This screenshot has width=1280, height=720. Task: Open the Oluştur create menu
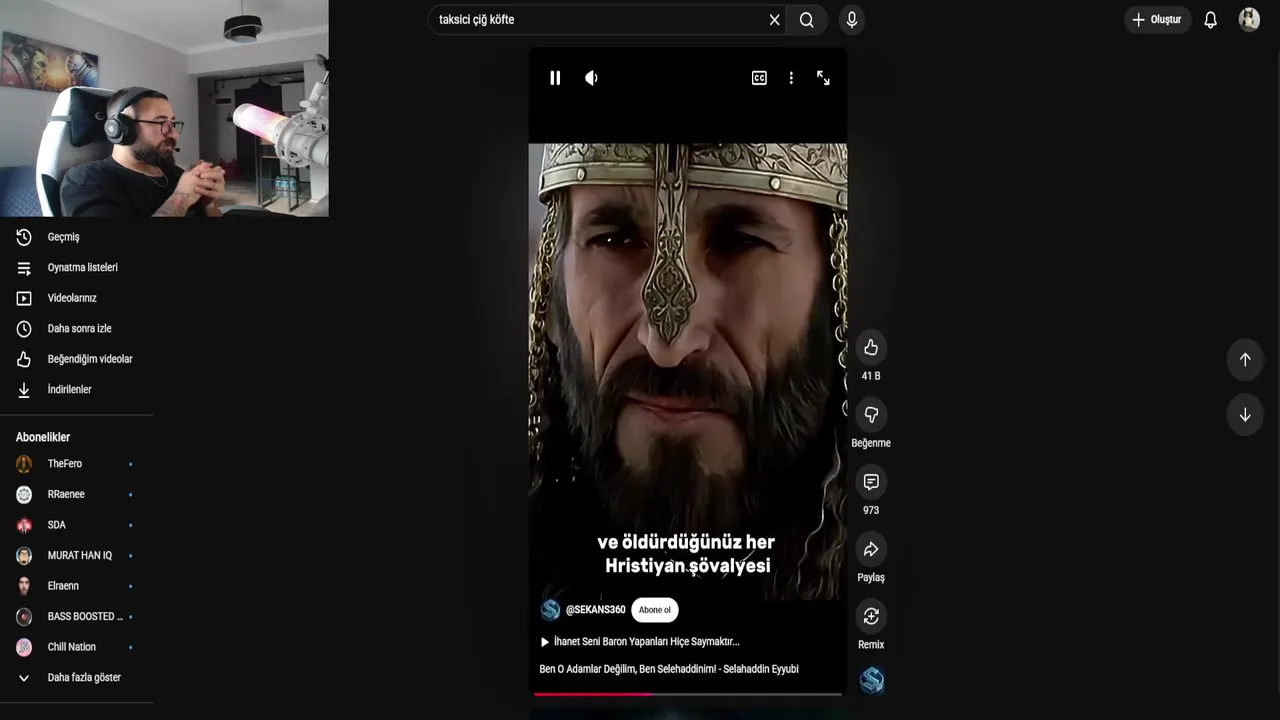point(1157,20)
